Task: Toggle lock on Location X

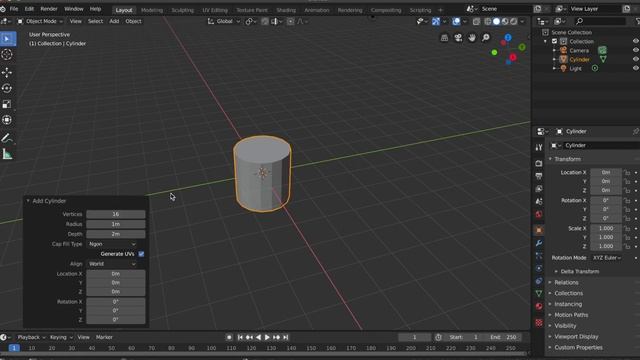Action: pyautogui.click(x=627, y=172)
